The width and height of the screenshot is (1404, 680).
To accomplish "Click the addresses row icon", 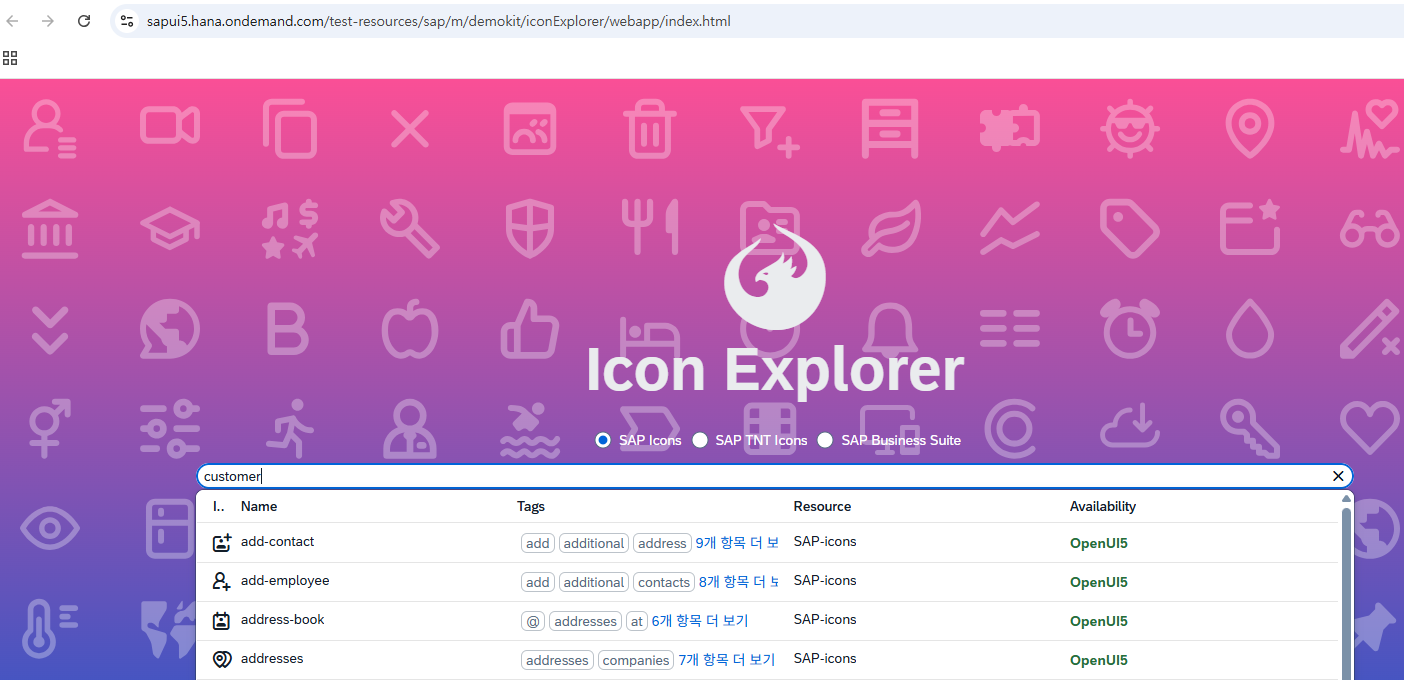I will pyautogui.click(x=222, y=660).
